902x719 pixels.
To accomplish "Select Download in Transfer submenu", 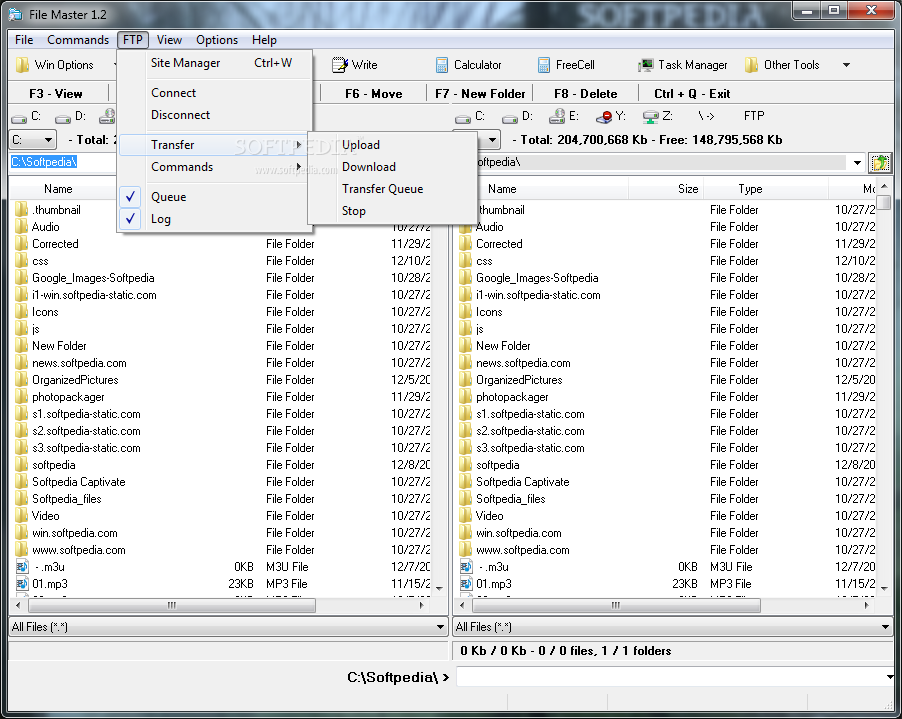I will click(x=392, y=167).
